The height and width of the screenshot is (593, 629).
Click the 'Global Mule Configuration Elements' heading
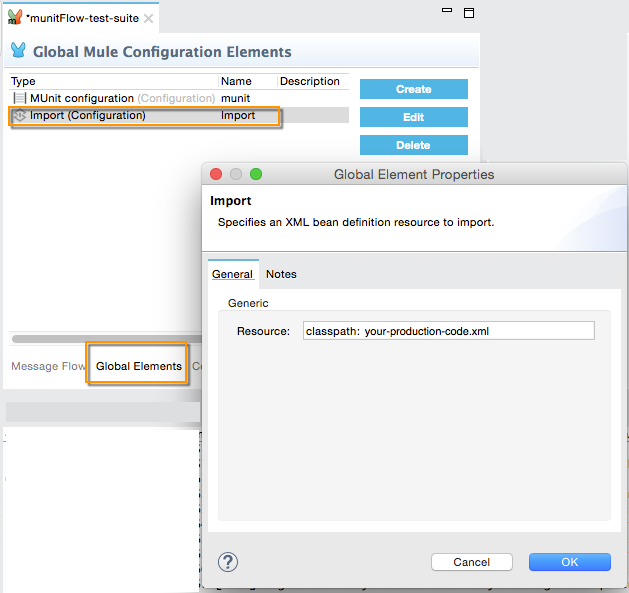click(162, 52)
